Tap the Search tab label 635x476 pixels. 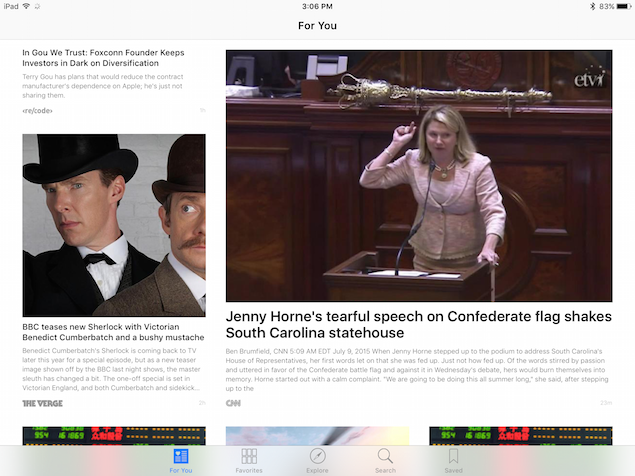point(385,470)
